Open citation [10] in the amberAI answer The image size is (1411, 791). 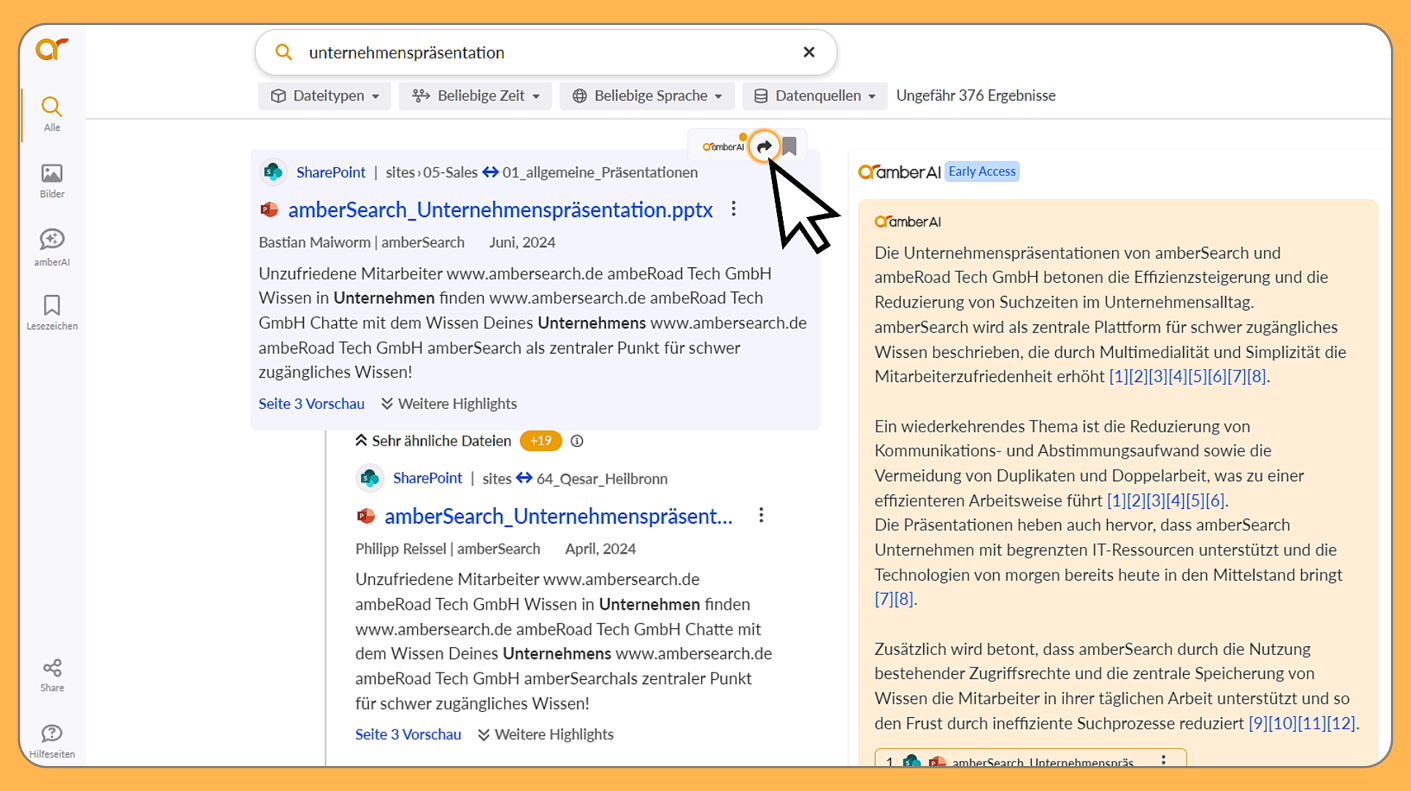(x=1283, y=723)
